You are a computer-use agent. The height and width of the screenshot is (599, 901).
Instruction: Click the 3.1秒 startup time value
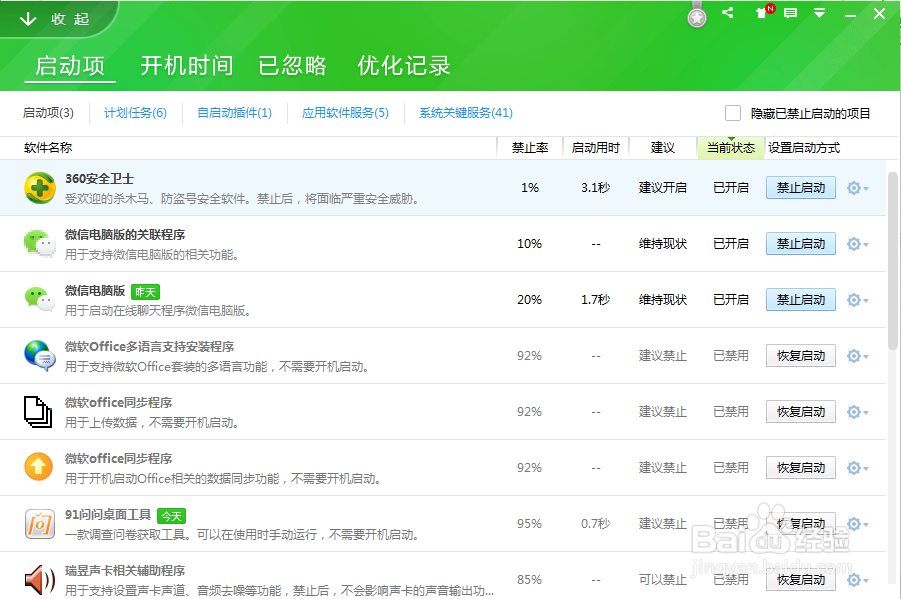595,187
